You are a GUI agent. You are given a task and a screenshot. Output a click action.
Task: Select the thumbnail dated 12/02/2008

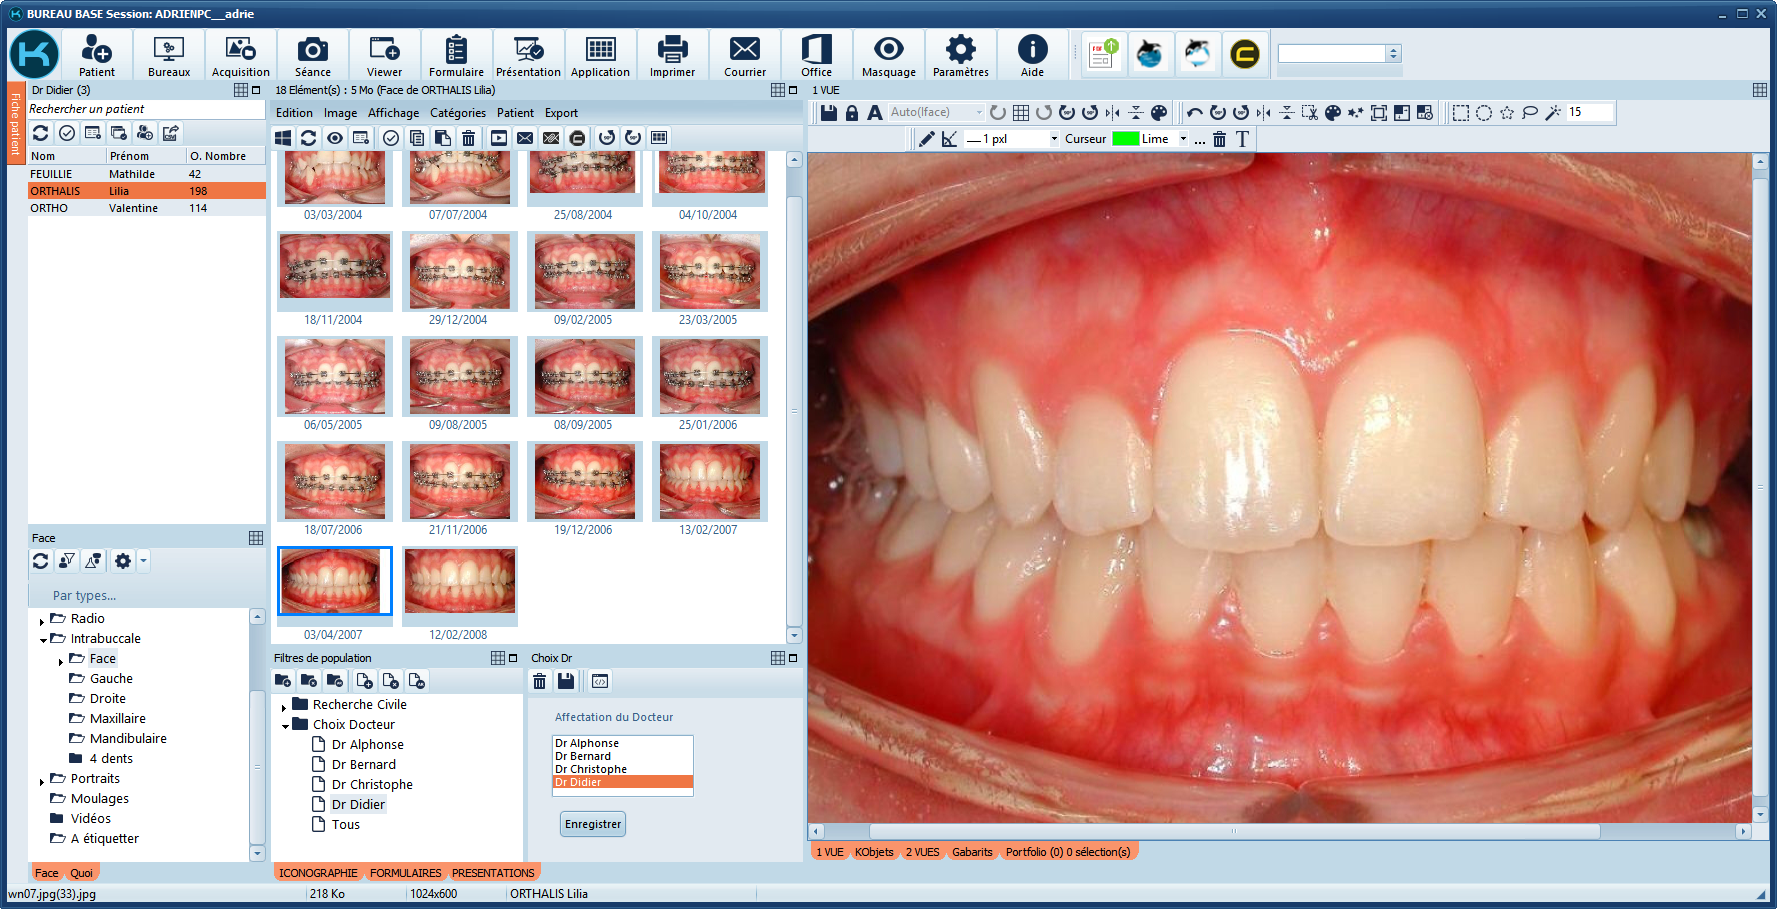click(x=459, y=581)
